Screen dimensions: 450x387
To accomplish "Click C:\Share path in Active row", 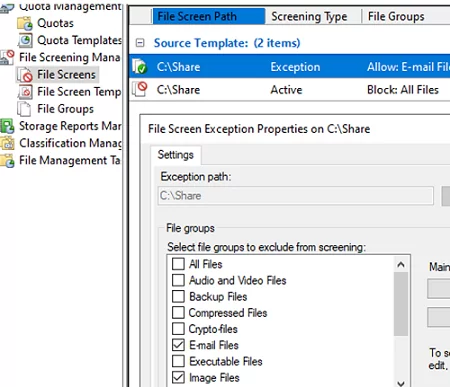I will click(178, 90).
